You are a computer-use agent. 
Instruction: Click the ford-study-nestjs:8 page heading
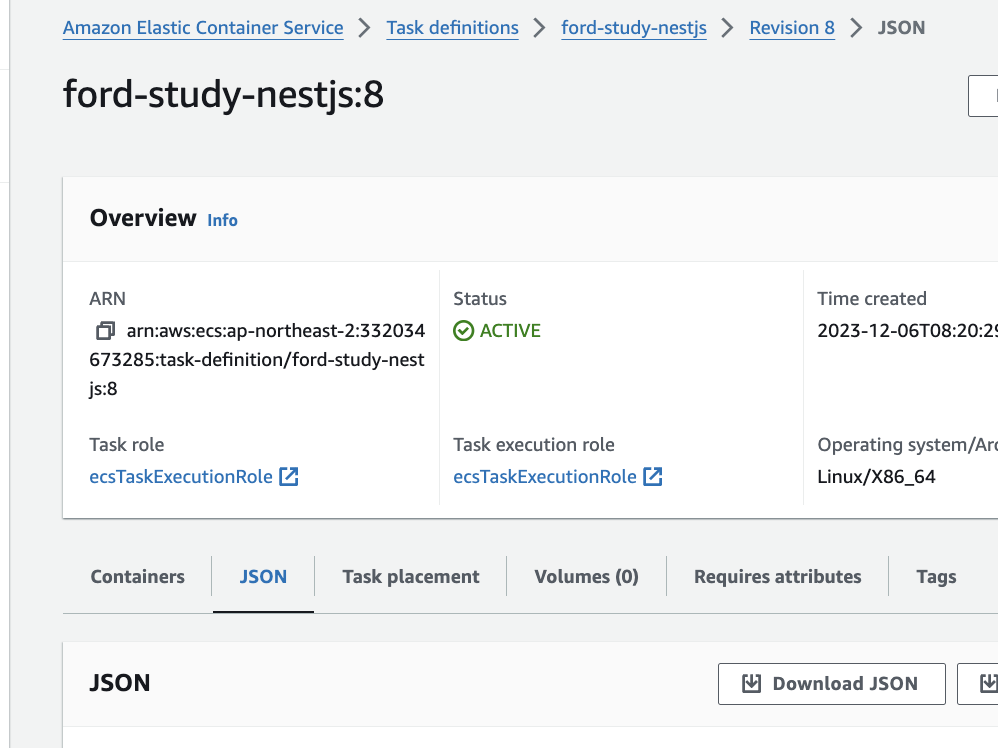point(223,94)
